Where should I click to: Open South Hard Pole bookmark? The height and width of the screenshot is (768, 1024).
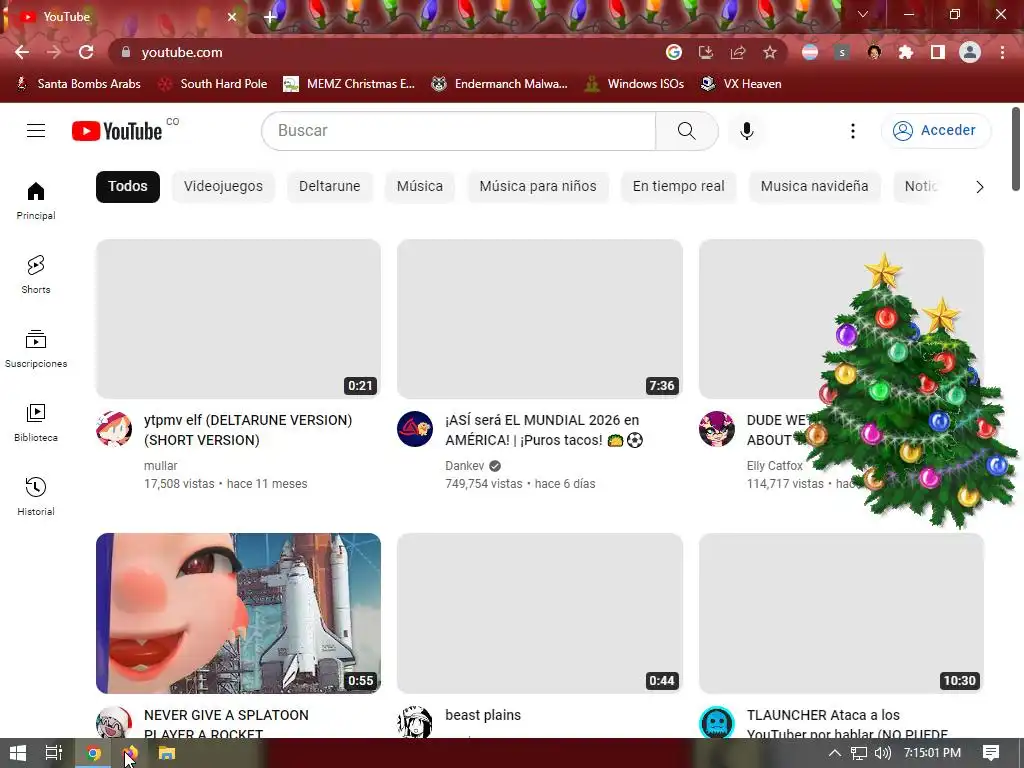pos(214,84)
